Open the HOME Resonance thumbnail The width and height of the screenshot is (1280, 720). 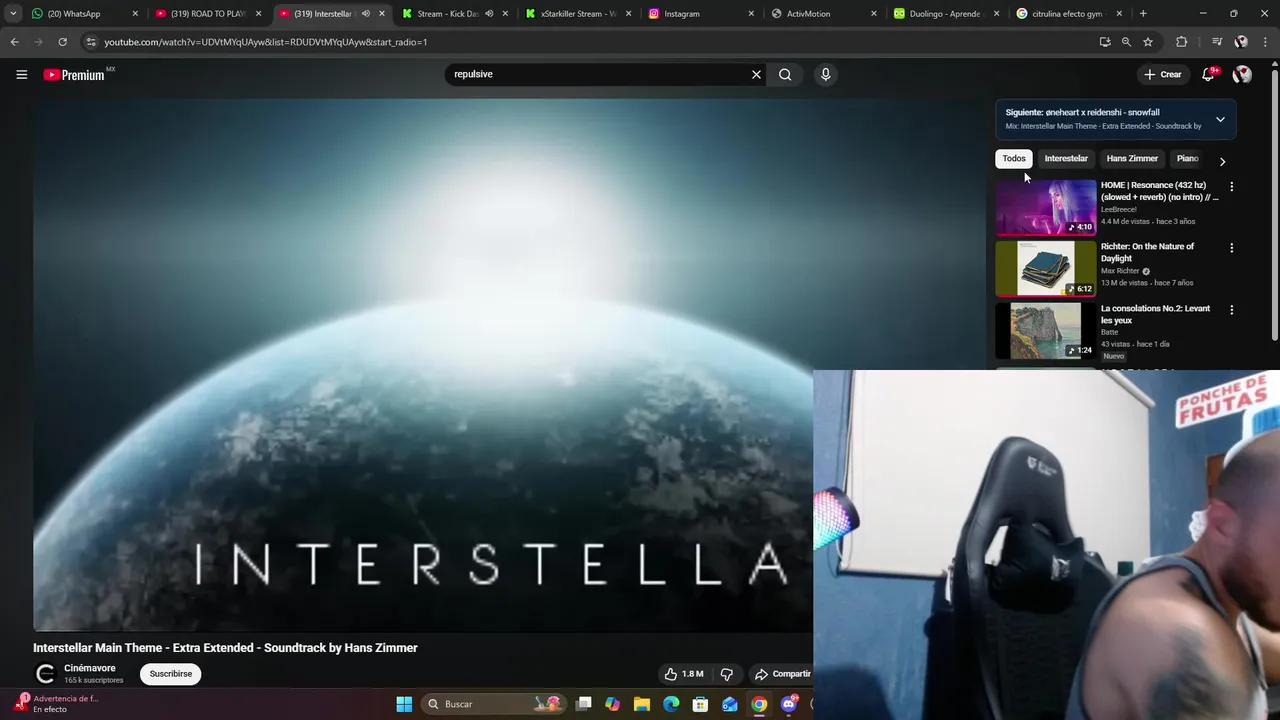coord(1046,207)
